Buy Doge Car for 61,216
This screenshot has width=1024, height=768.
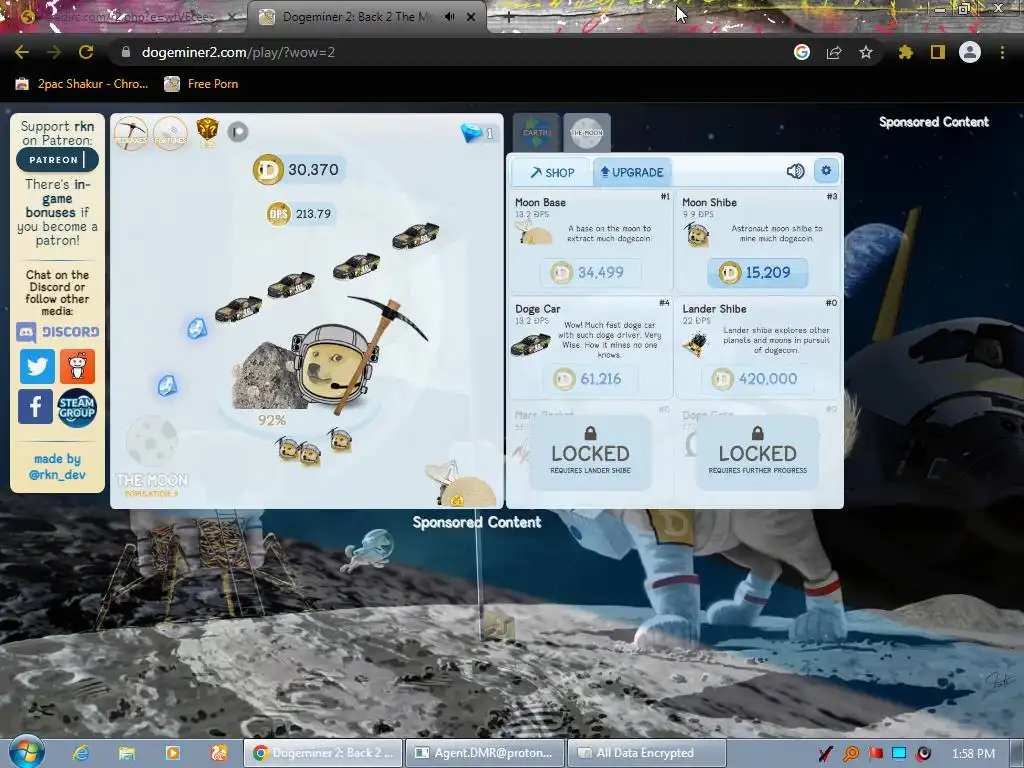pyautogui.click(x=590, y=379)
